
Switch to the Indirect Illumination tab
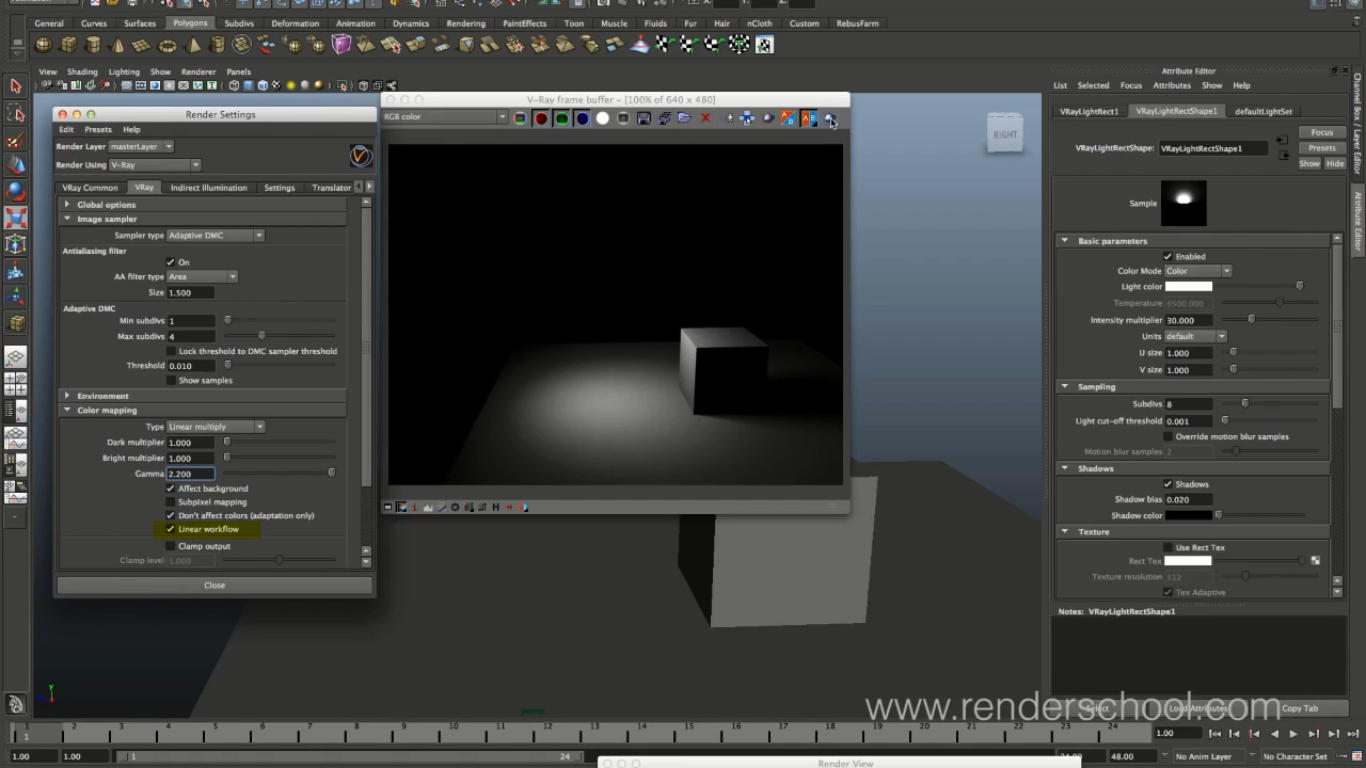(x=209, y=187)
